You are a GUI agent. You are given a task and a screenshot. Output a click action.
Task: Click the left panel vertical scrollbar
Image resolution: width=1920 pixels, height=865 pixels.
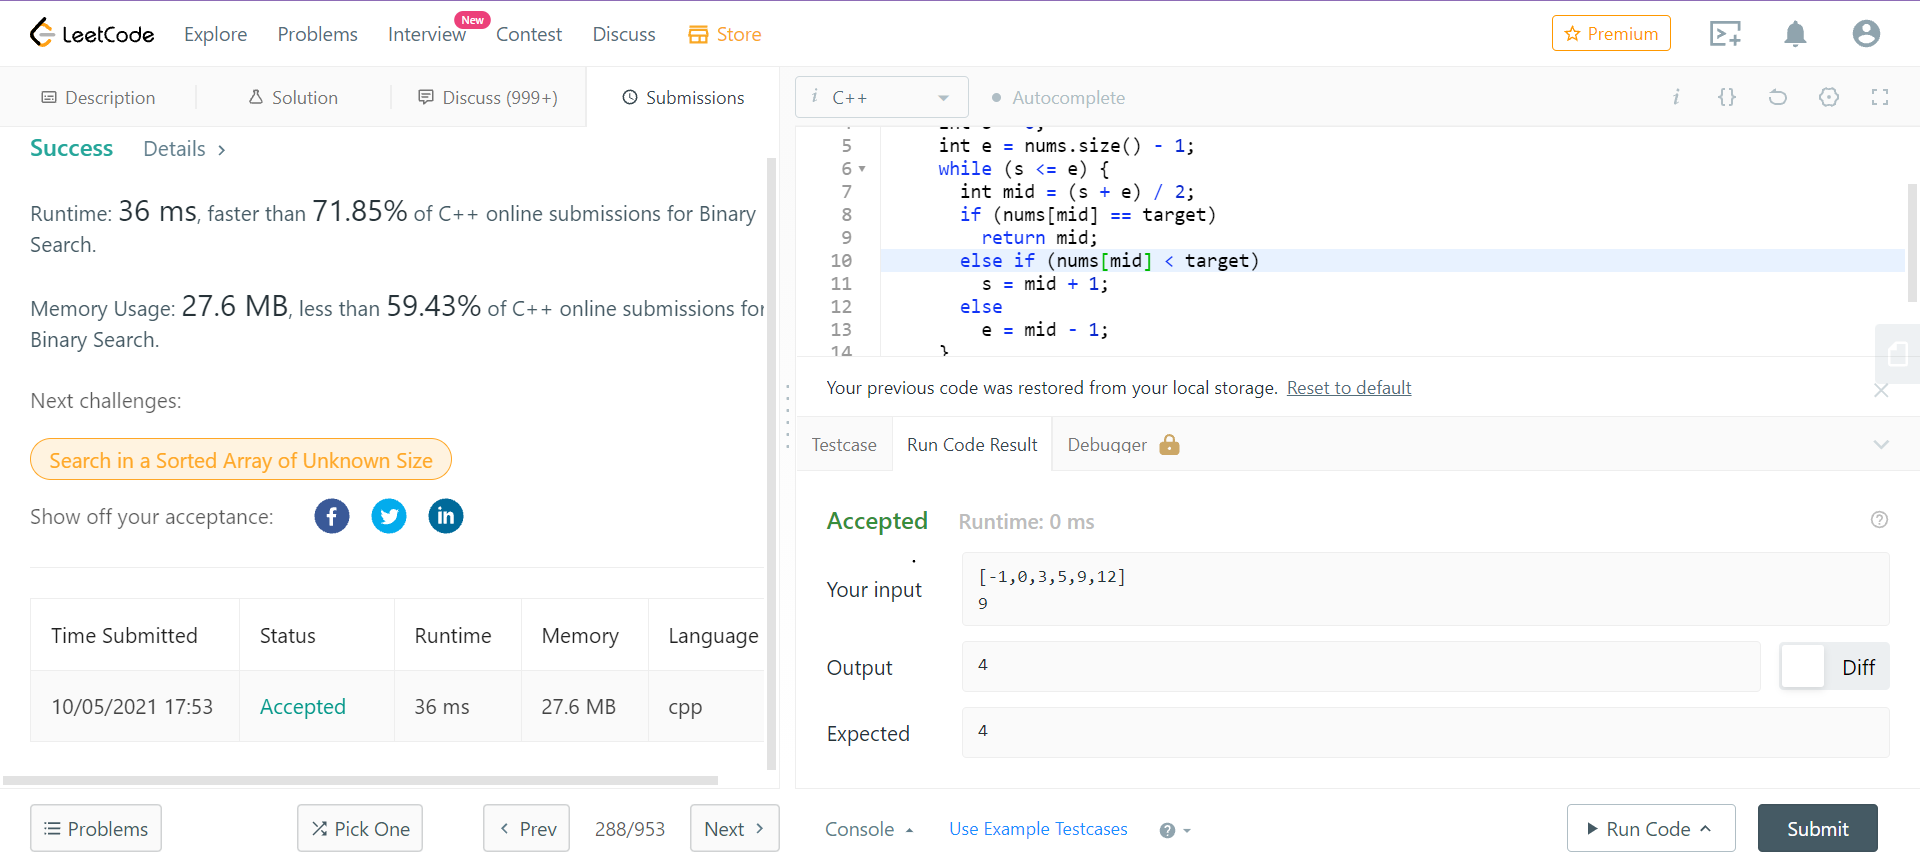(771, 464)
